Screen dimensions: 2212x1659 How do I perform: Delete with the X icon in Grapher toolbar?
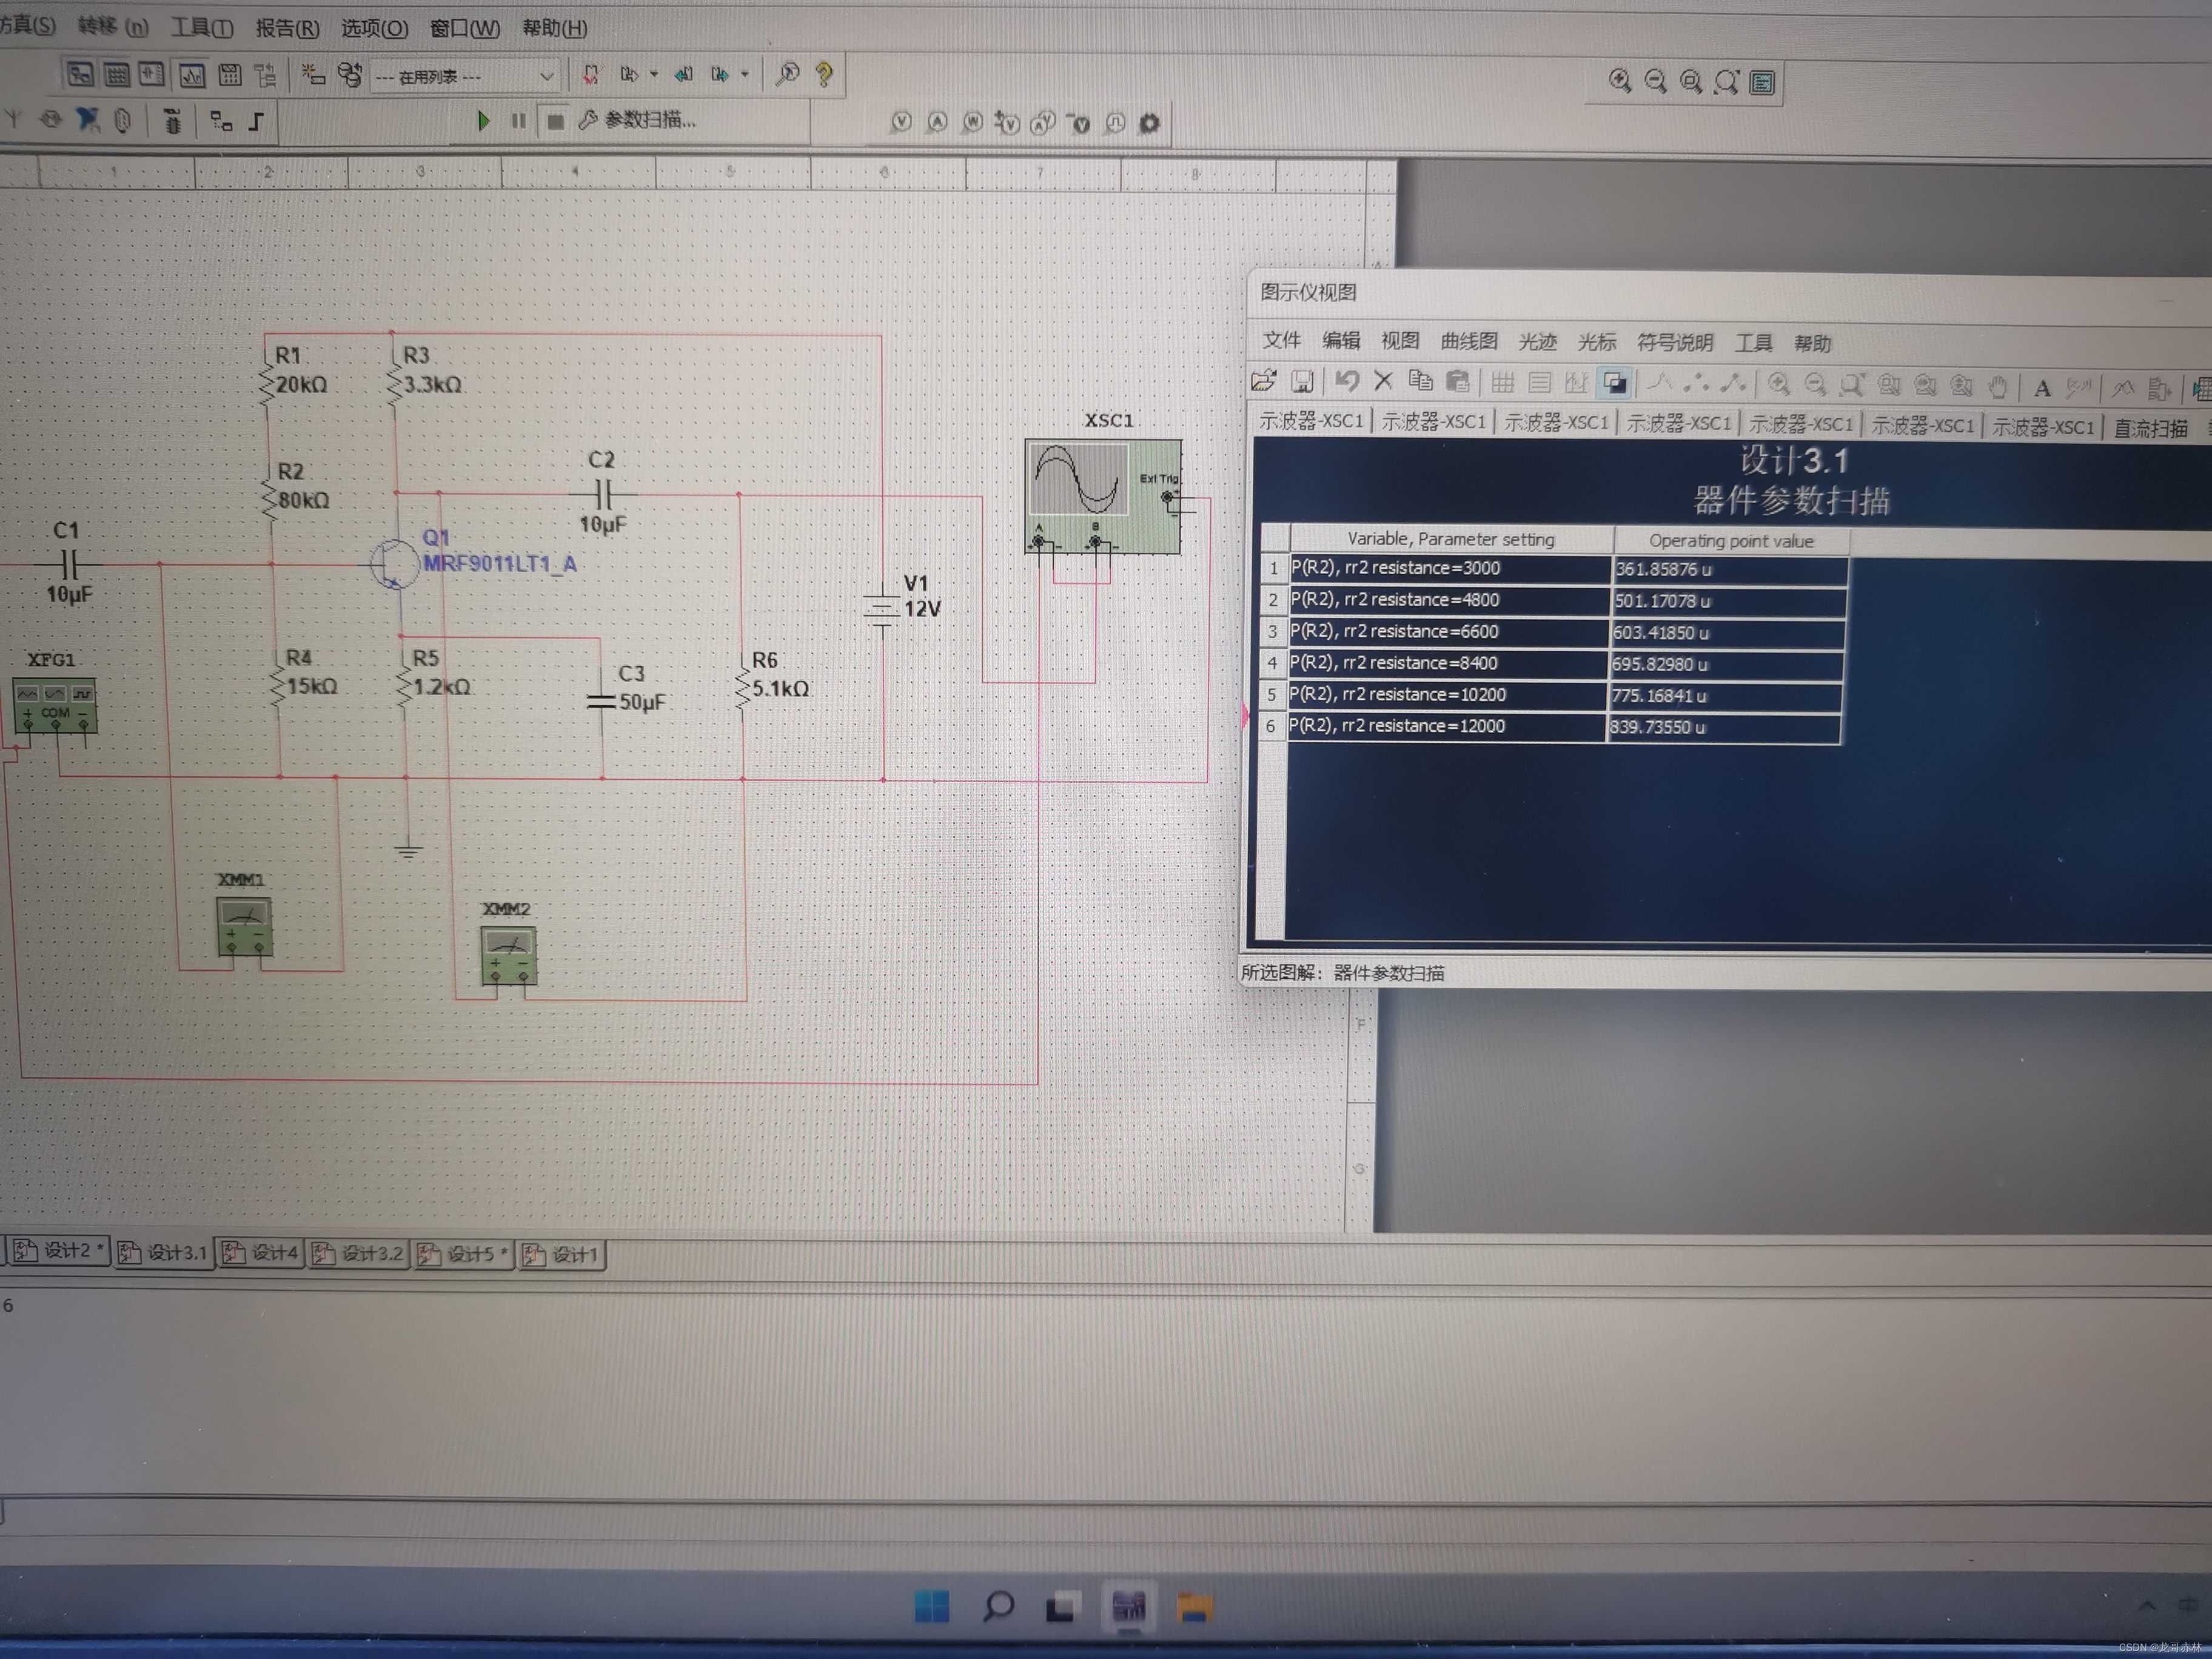[1383, 381]
